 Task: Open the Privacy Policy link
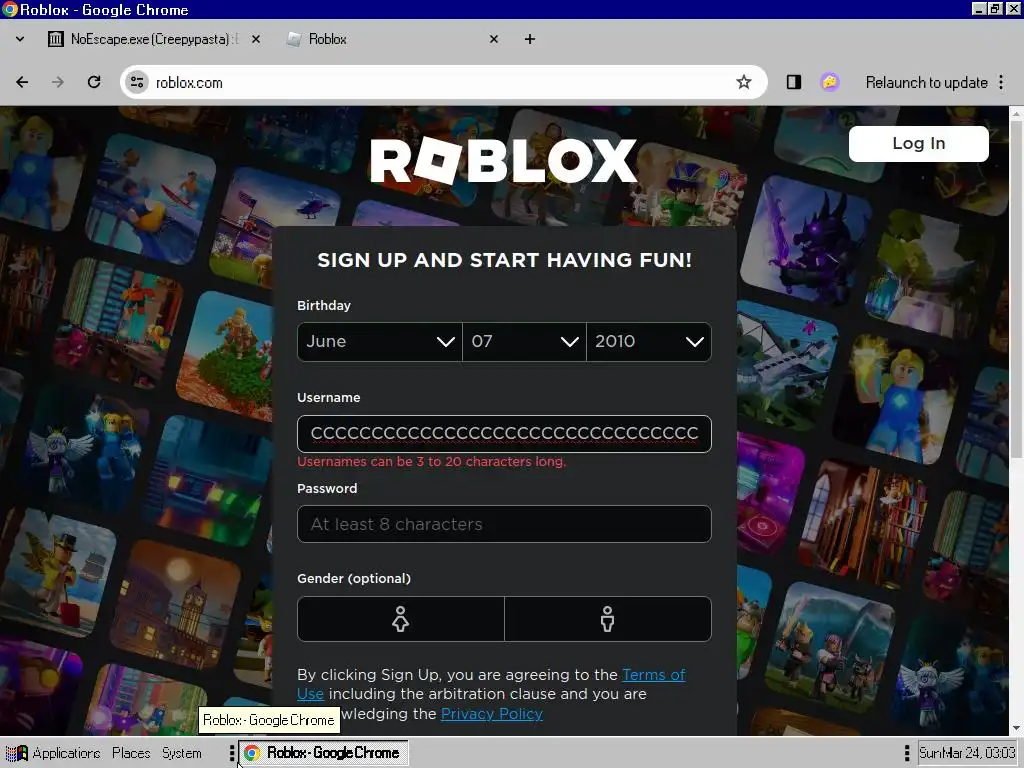(492, 714)
